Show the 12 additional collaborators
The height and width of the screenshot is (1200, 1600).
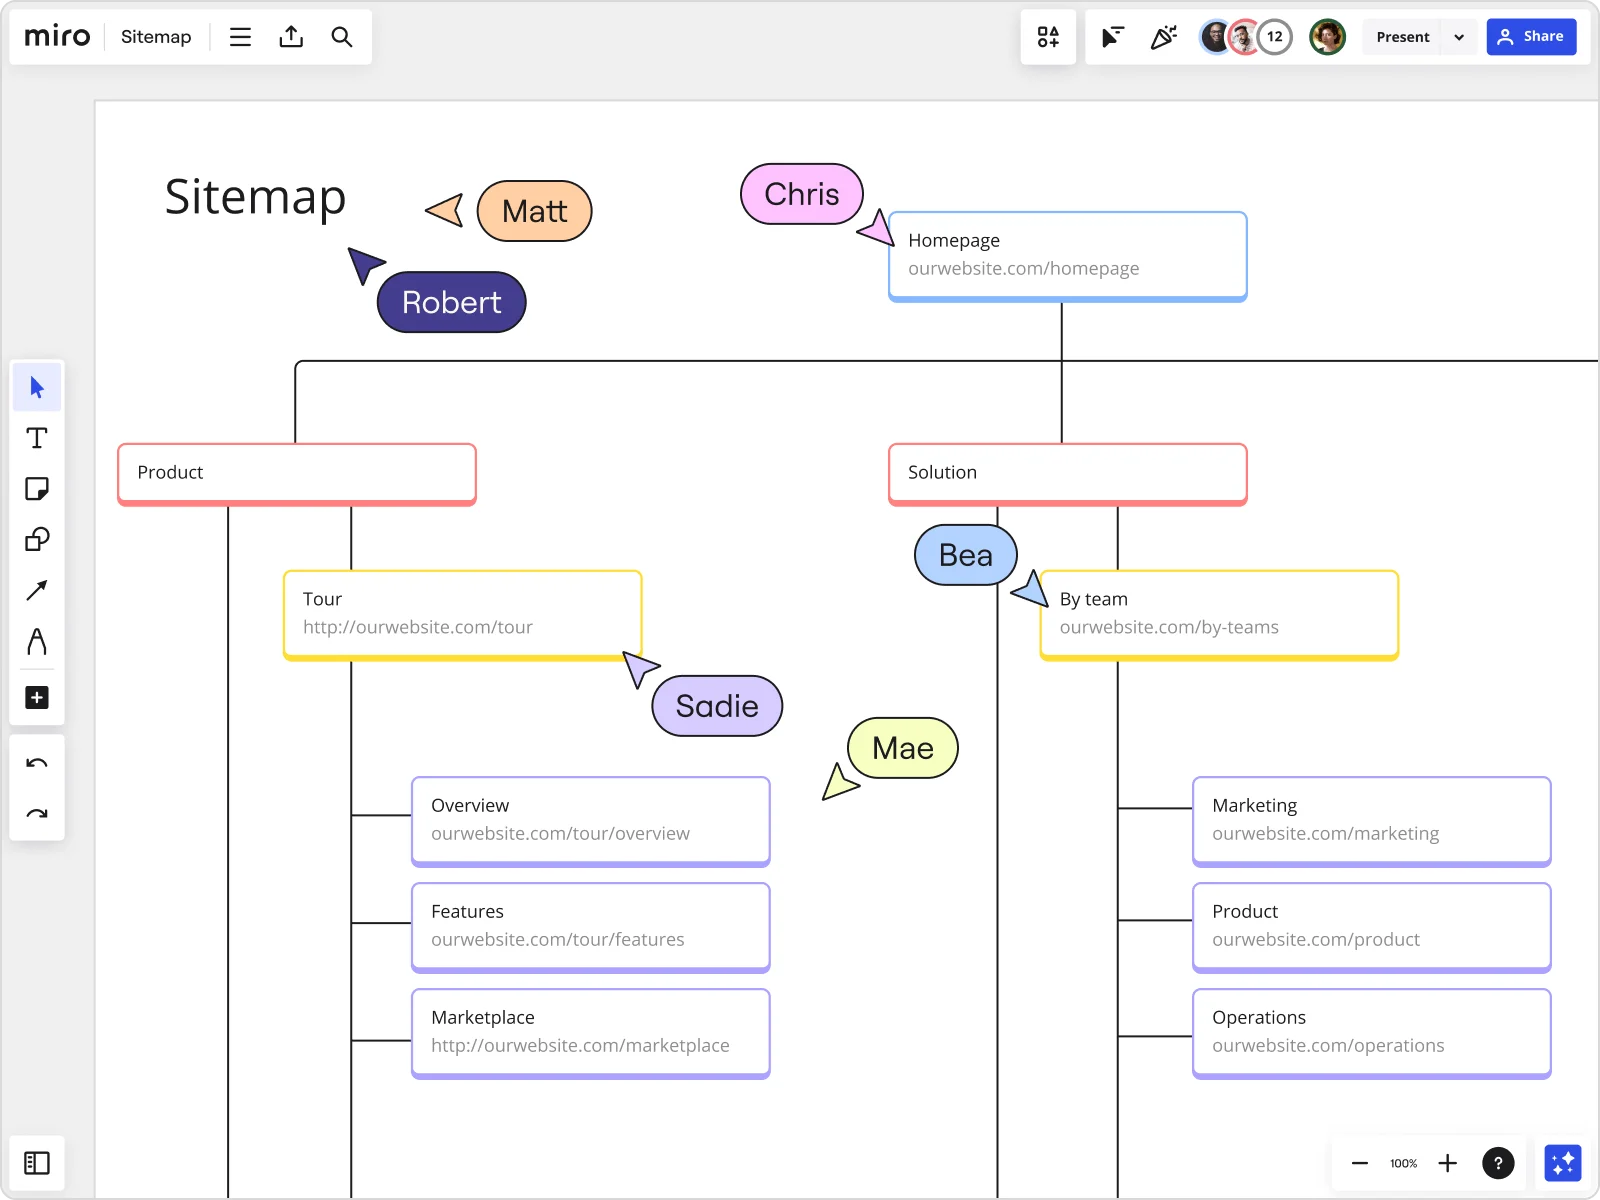[x=1275, y=37]
